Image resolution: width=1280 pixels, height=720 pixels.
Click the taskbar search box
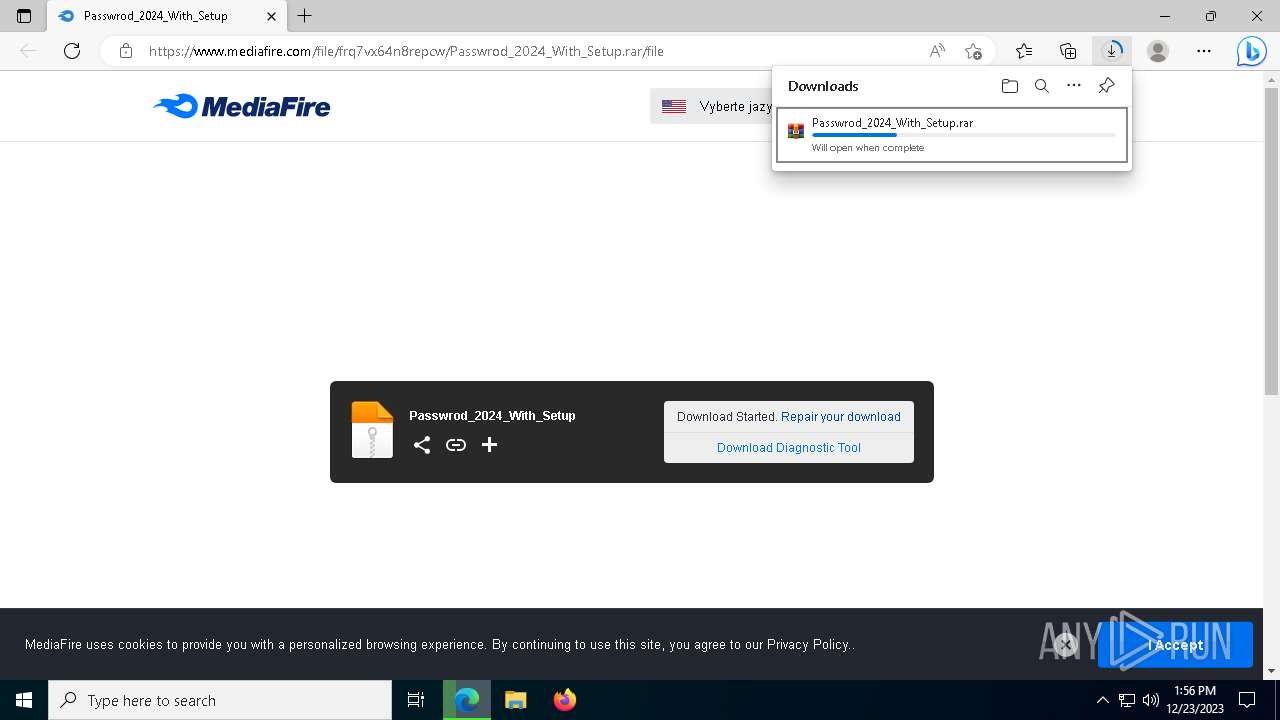[220, 700]
